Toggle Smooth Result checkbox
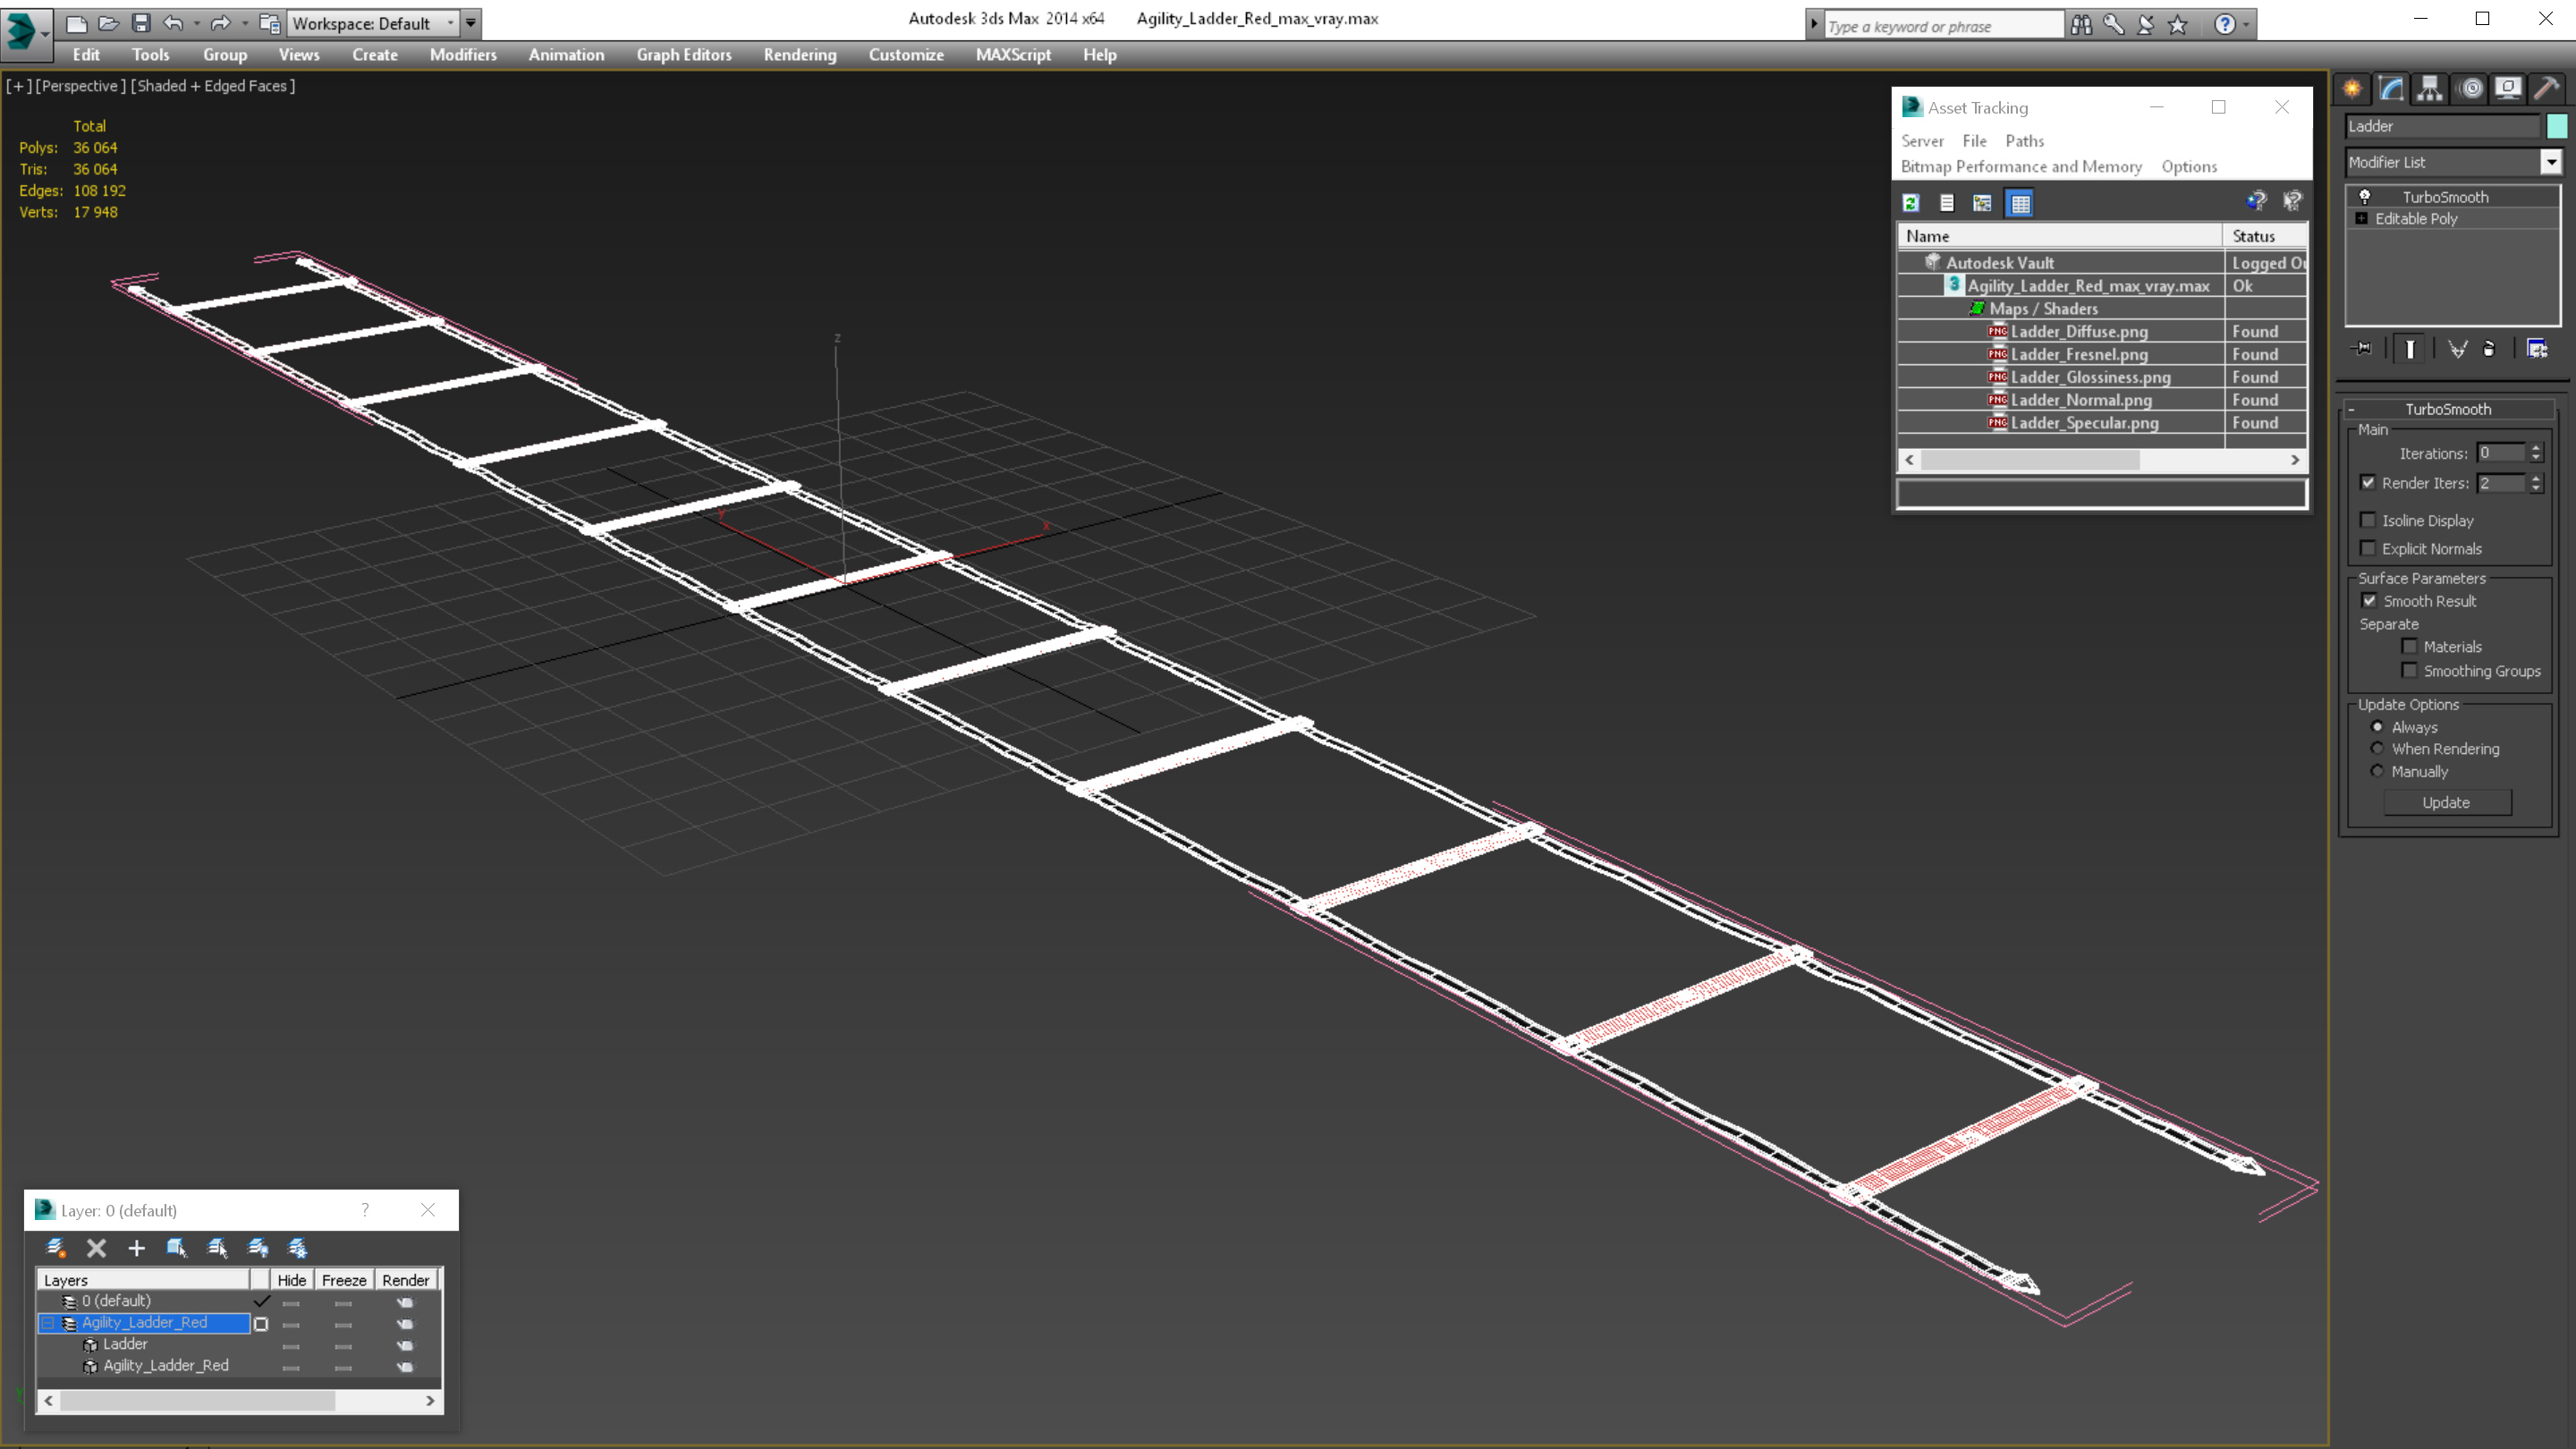2576x1449 pixels. 2369,601
